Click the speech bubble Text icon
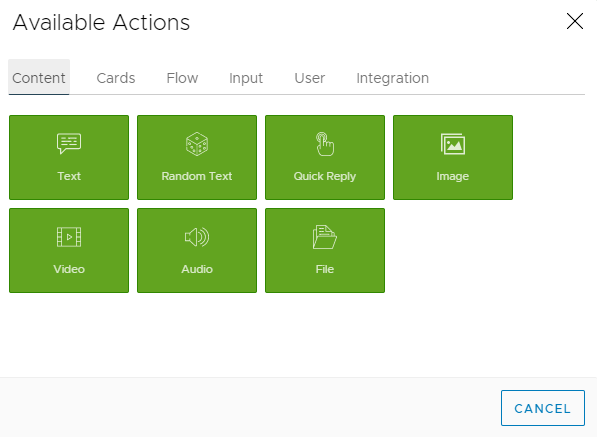Screen dimensions: 597x437 pos(69,144)
